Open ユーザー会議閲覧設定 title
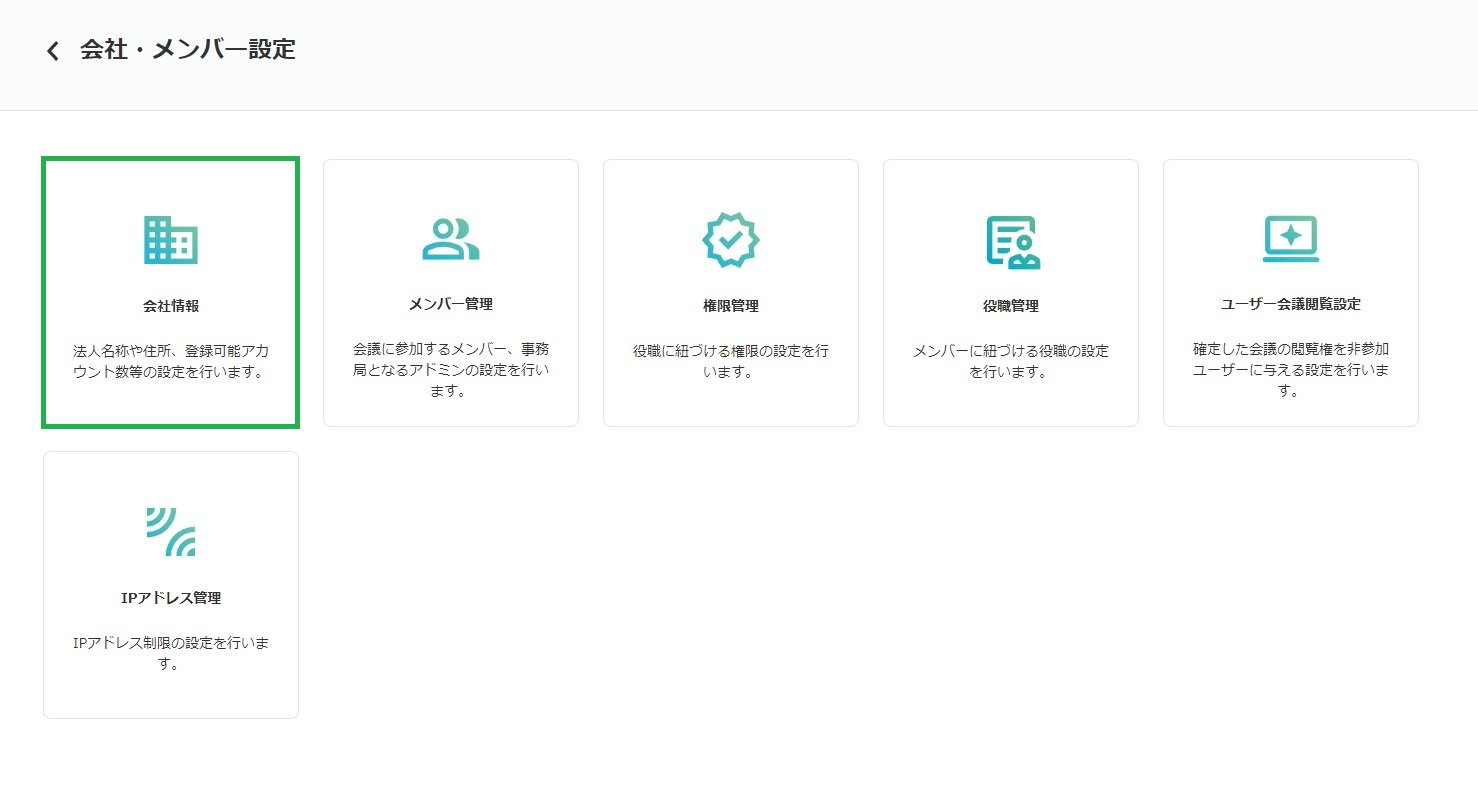Screen dimensions: 1478x809 (x=1290, y=304)
